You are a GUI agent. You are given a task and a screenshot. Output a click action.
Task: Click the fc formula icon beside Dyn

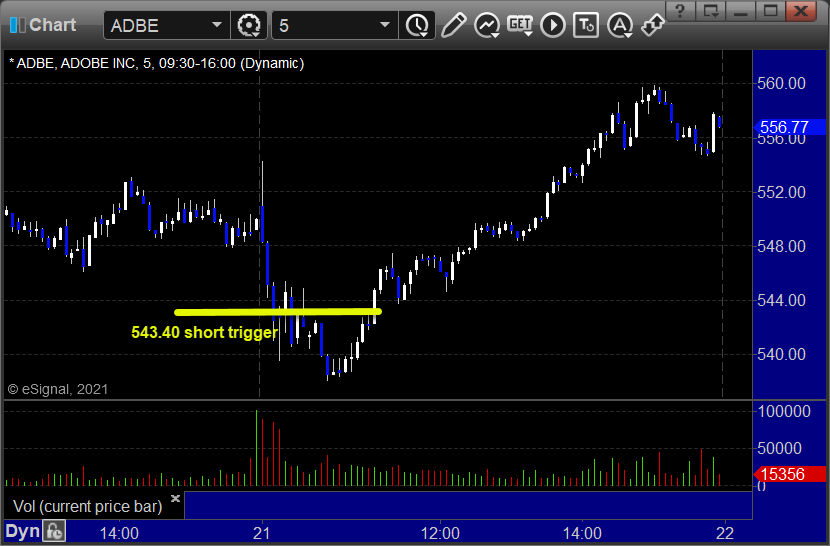click(54, 531)
